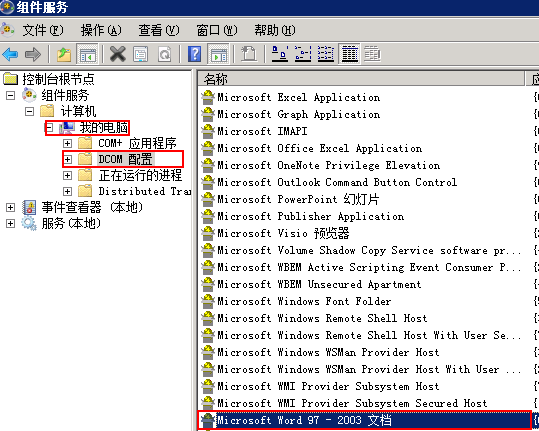Select Microsoft Windows Font Folder
The image size is (539, 431).
[x=304, y=301]
